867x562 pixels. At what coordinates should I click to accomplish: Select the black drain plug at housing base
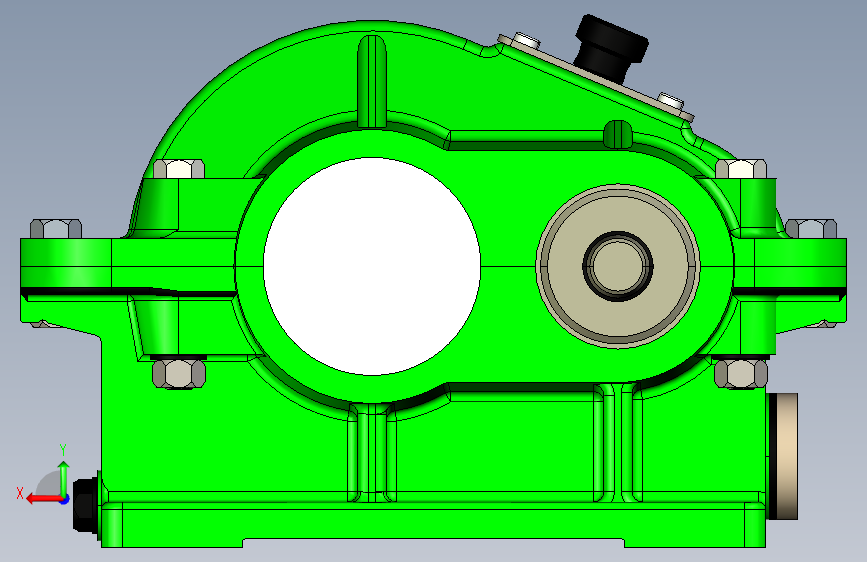coord(86,504)
